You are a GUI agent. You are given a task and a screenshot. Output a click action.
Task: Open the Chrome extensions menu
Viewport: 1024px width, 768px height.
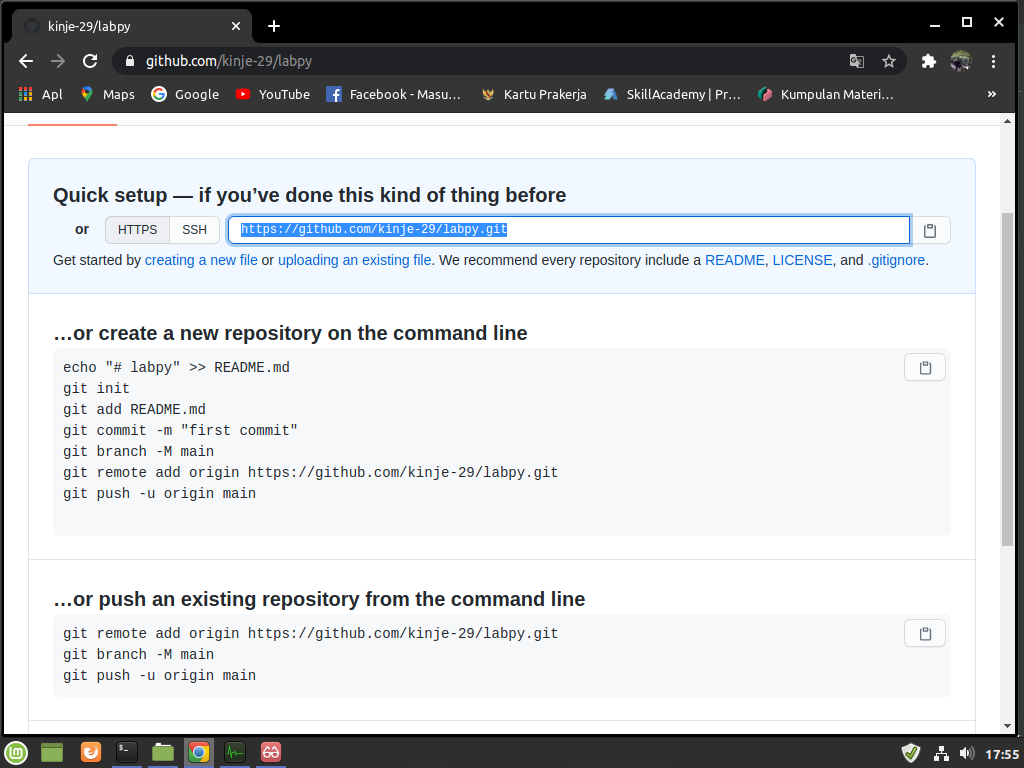(x=929, y=61)
